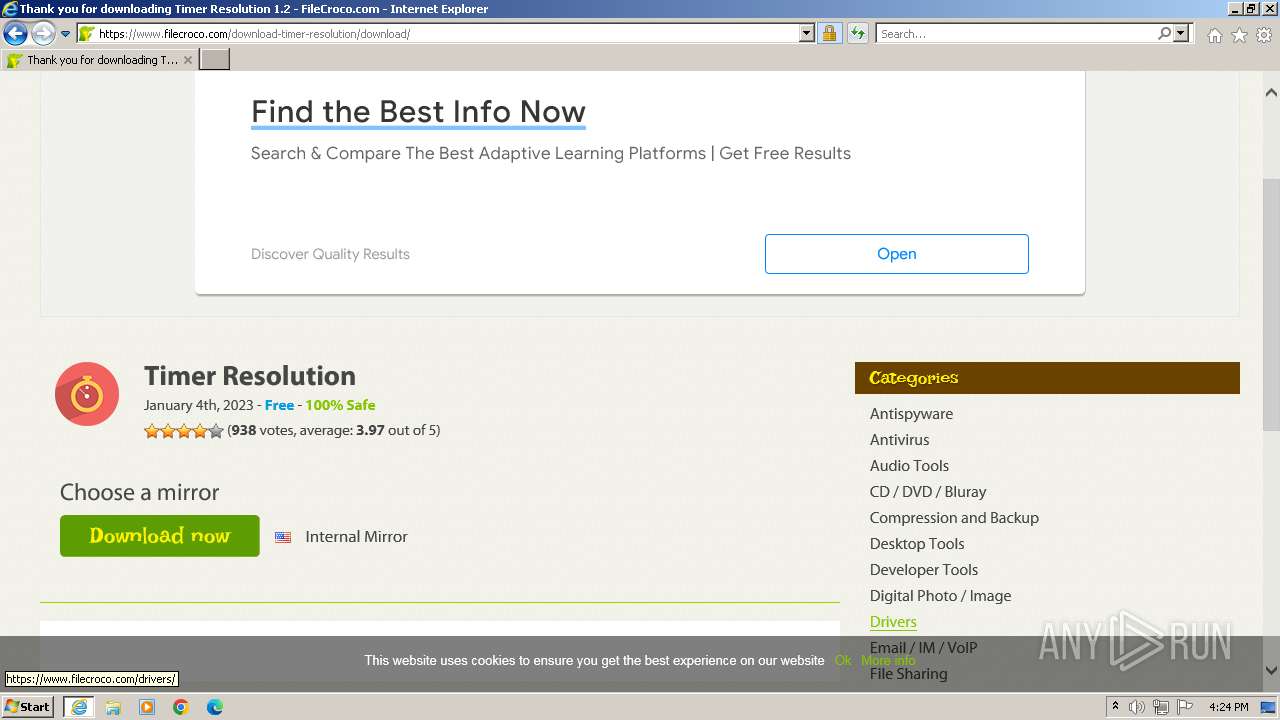Viewport: 1280px width, 720px height.
Task: Click the page scrollbar down arrow
Action: [x=1271, y=671]
